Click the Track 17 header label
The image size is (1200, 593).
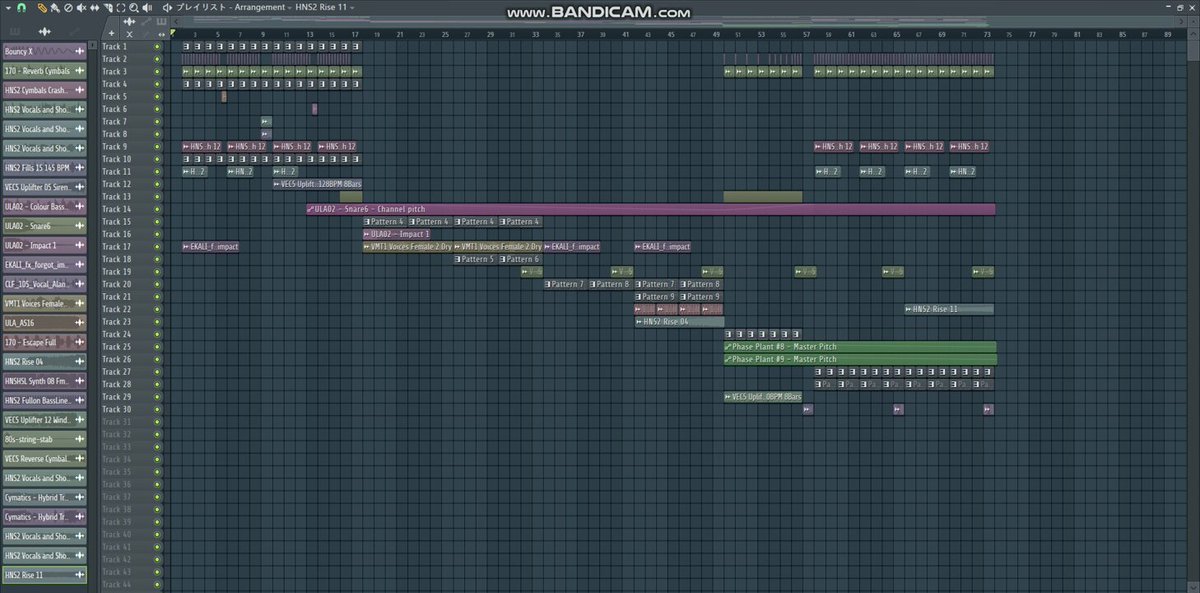click(x=115, y=247)
